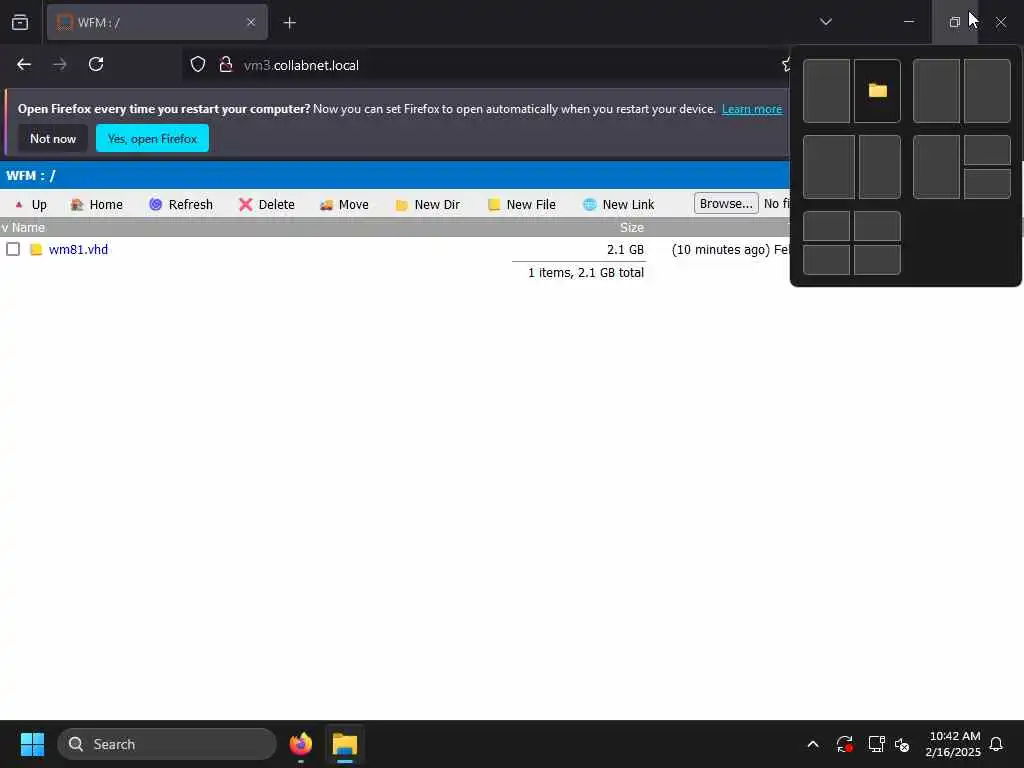Go back using the browser back arrow

[24, 65]
